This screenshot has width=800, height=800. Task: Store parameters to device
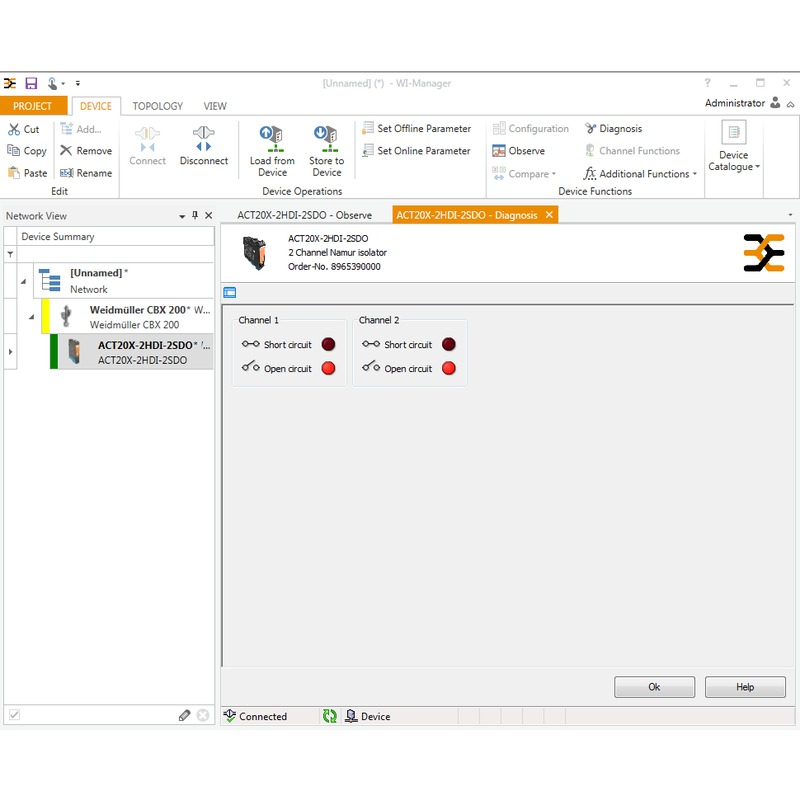point(327,152)
